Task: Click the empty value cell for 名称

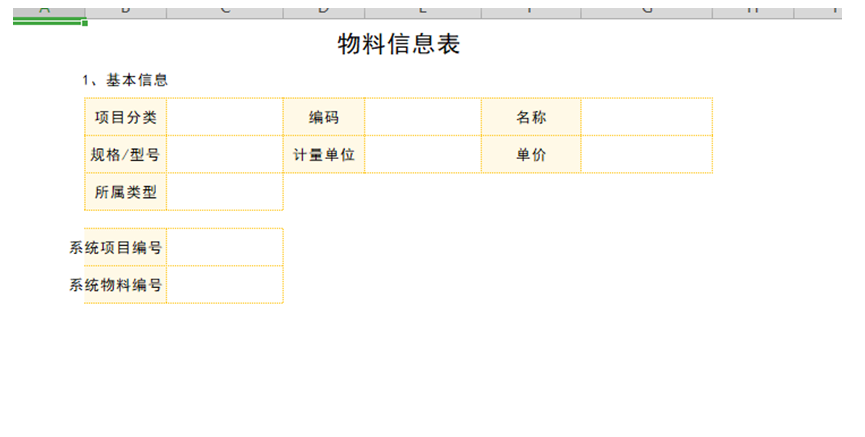Action: [x=646, y=117]
